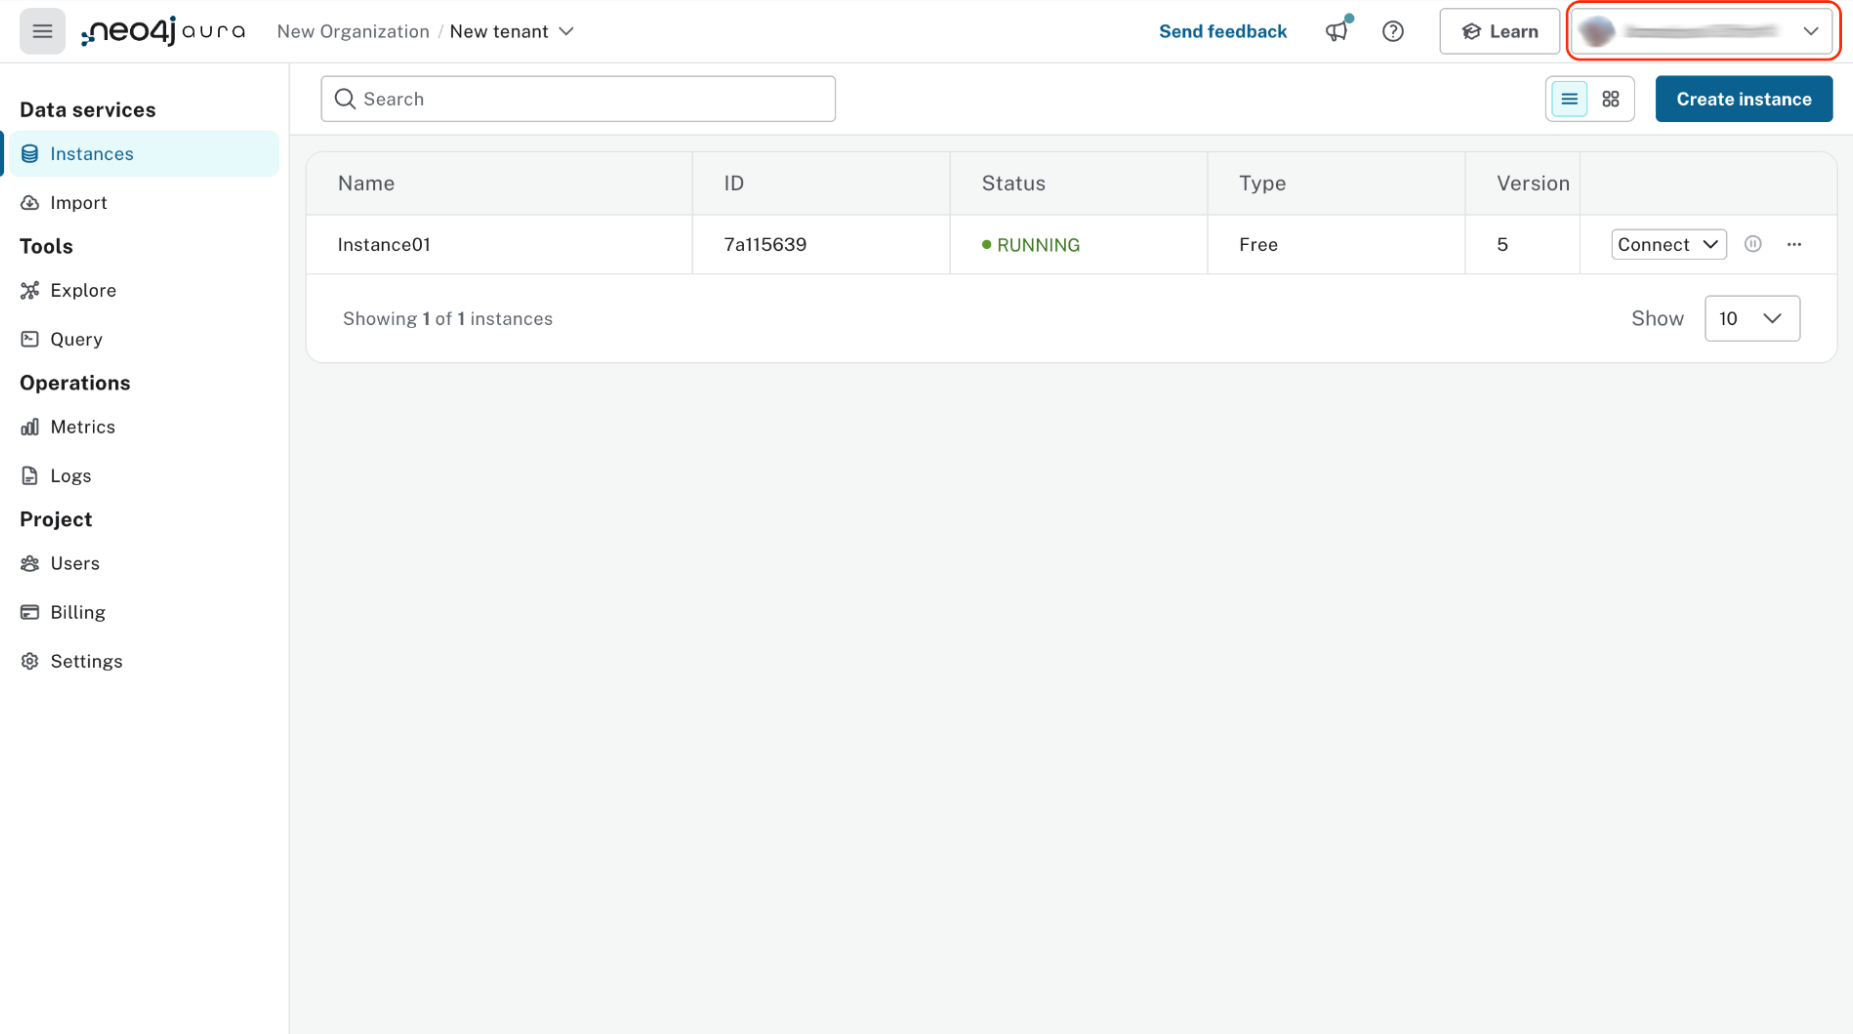1853x1034 pixels.
Task: Pause Instance01 using the pause icon
Action: [1752, 244]
